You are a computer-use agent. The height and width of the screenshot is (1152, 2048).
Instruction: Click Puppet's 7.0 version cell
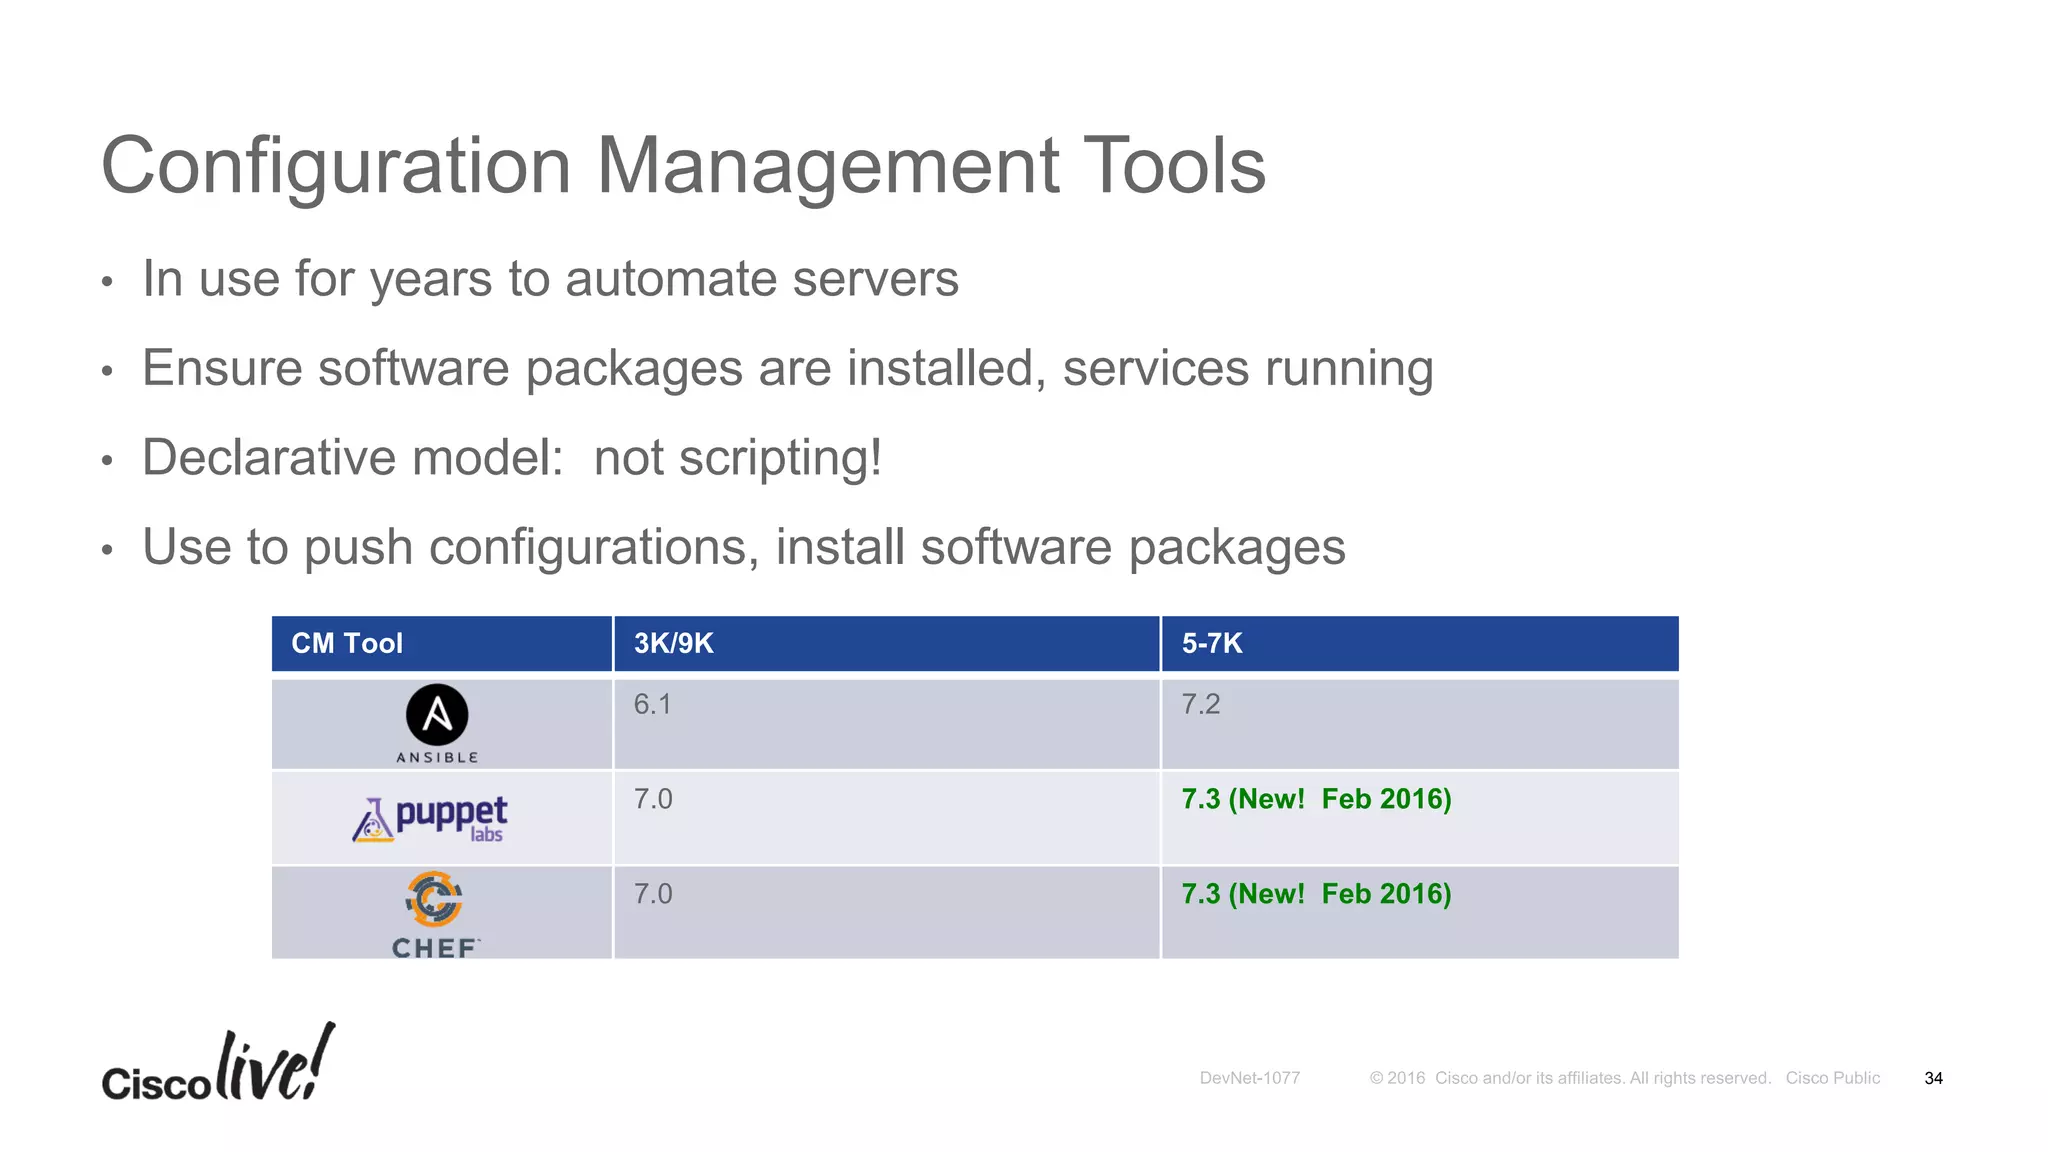click(653, 799)
